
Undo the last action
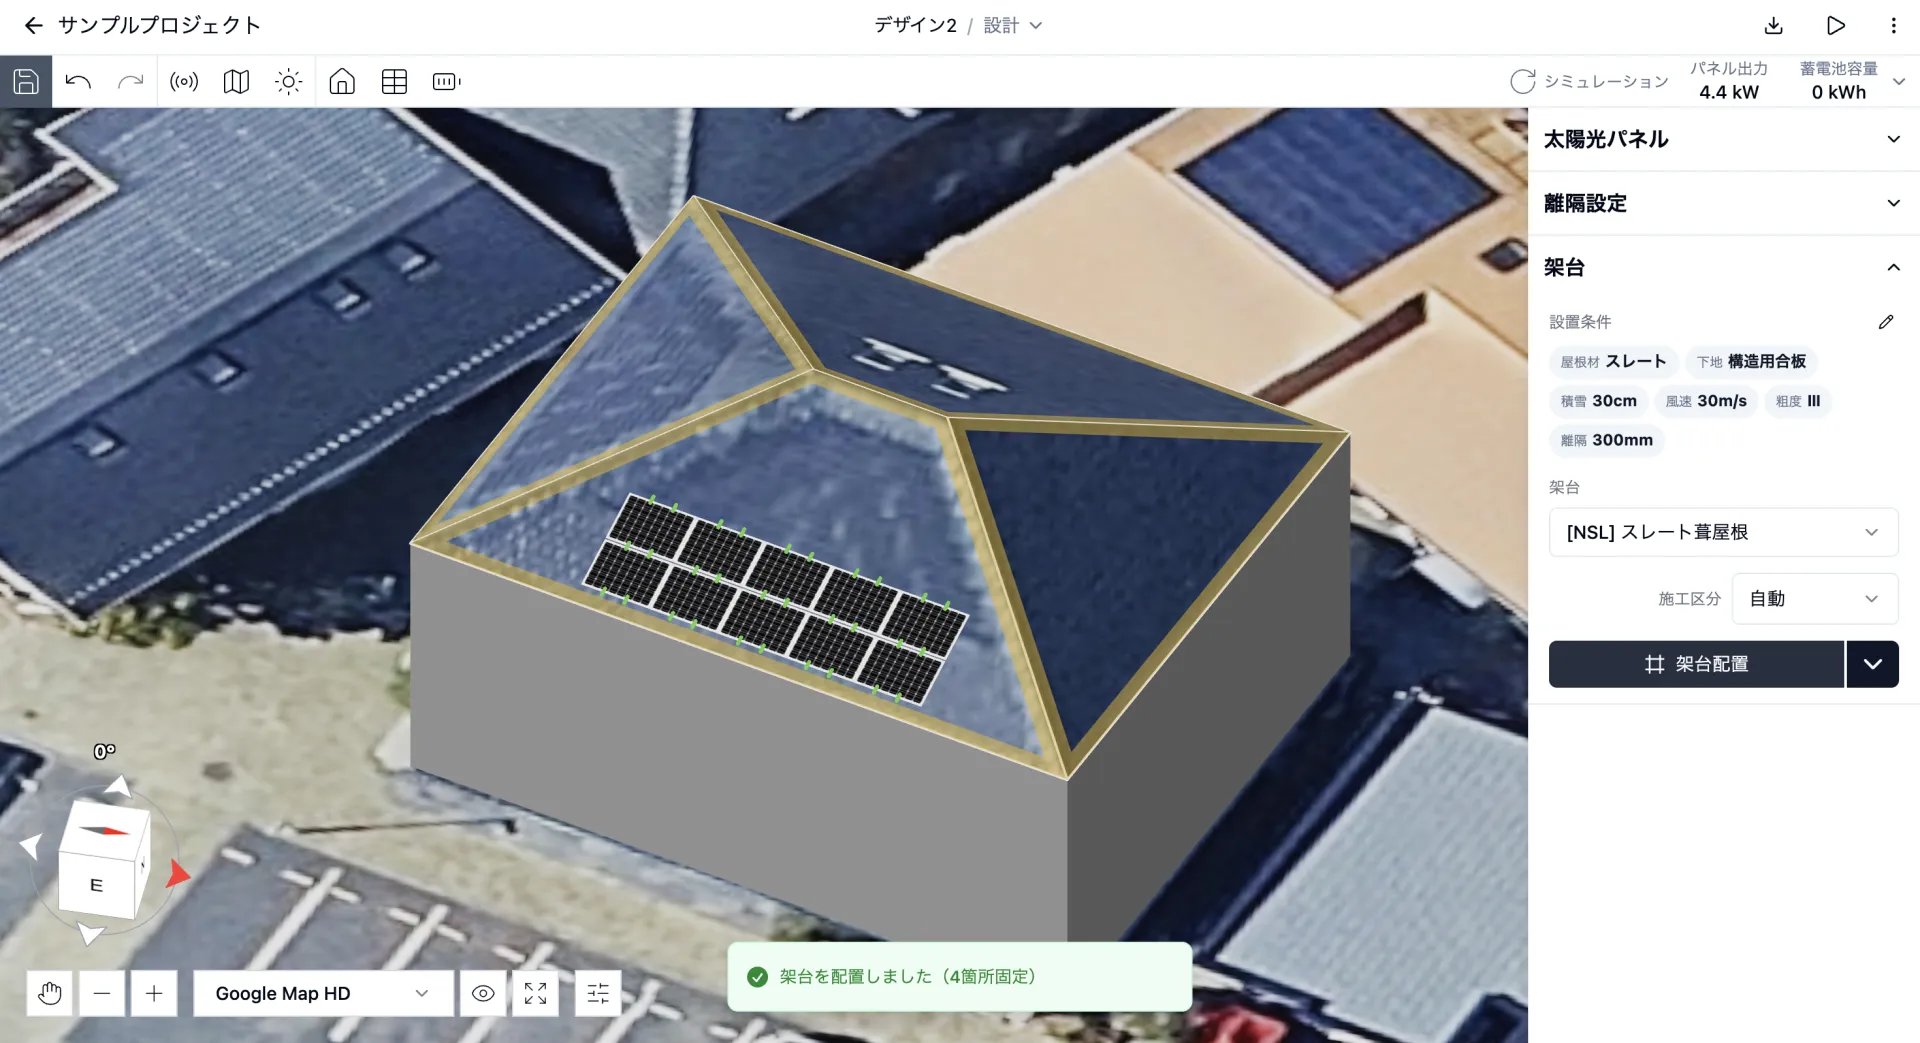click(78, 81)
